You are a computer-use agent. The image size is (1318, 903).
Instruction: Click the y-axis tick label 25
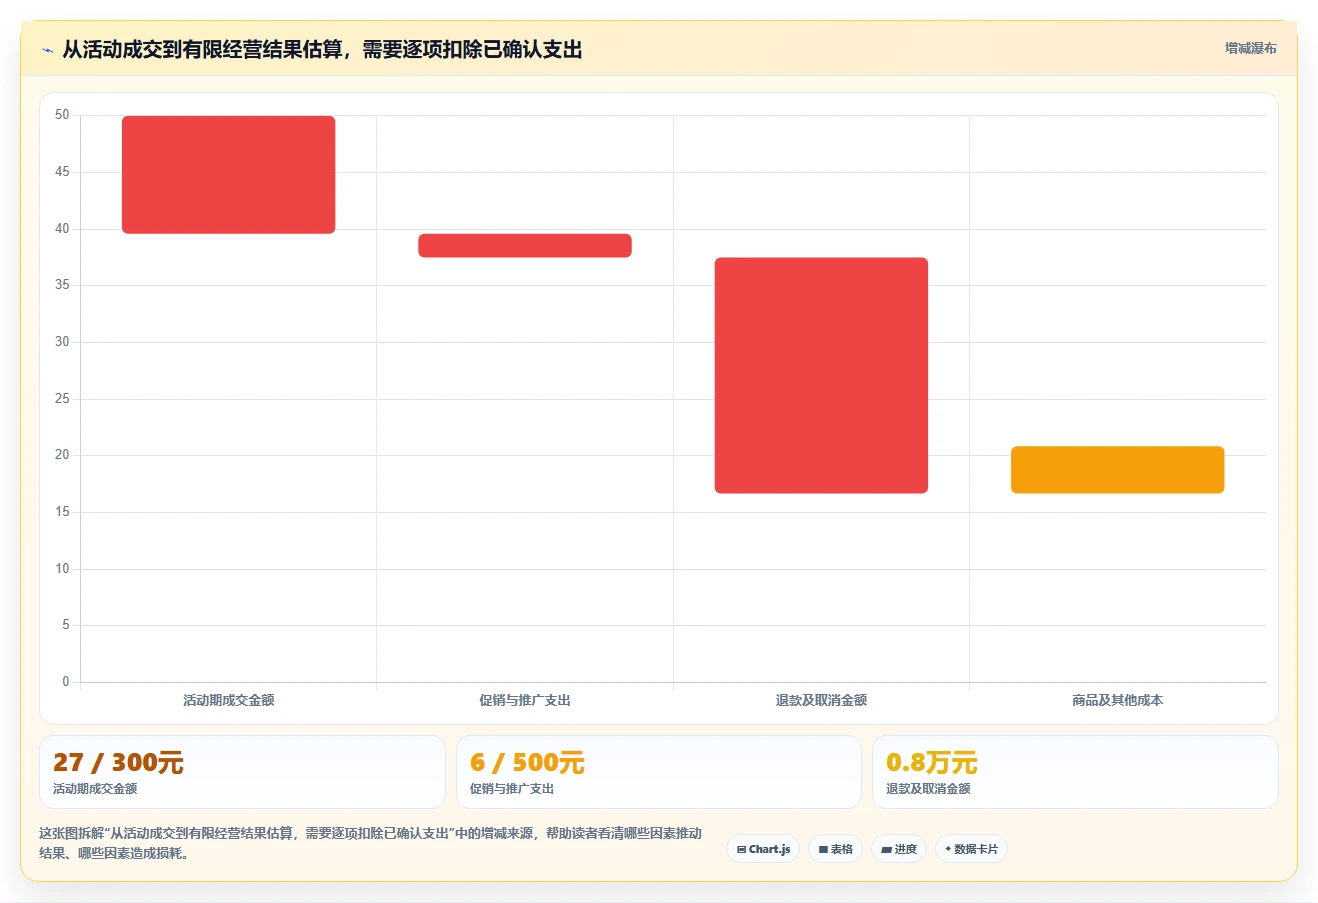coord(62,399)
